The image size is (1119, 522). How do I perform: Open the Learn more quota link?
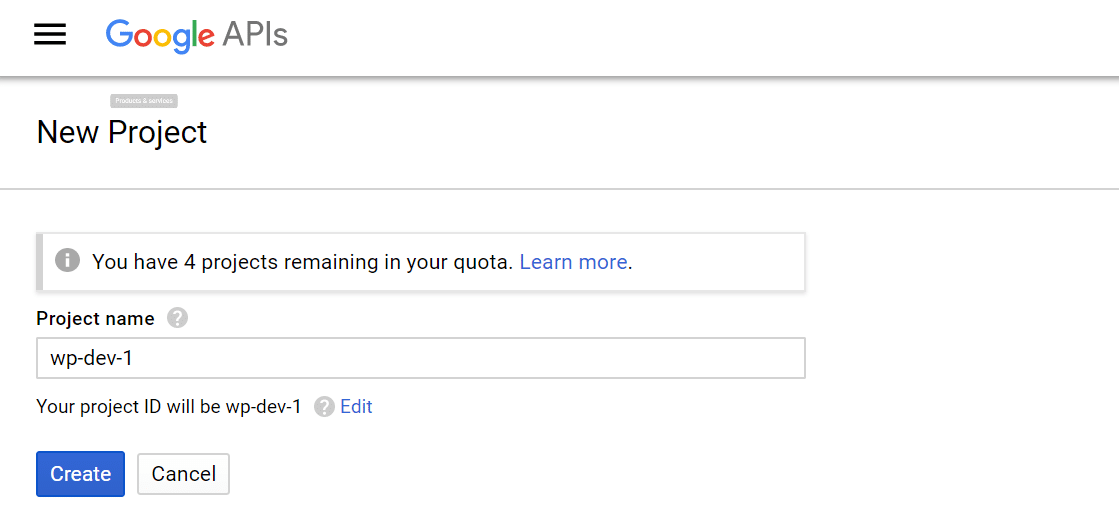pyautogui.click(x=573, y=262)
